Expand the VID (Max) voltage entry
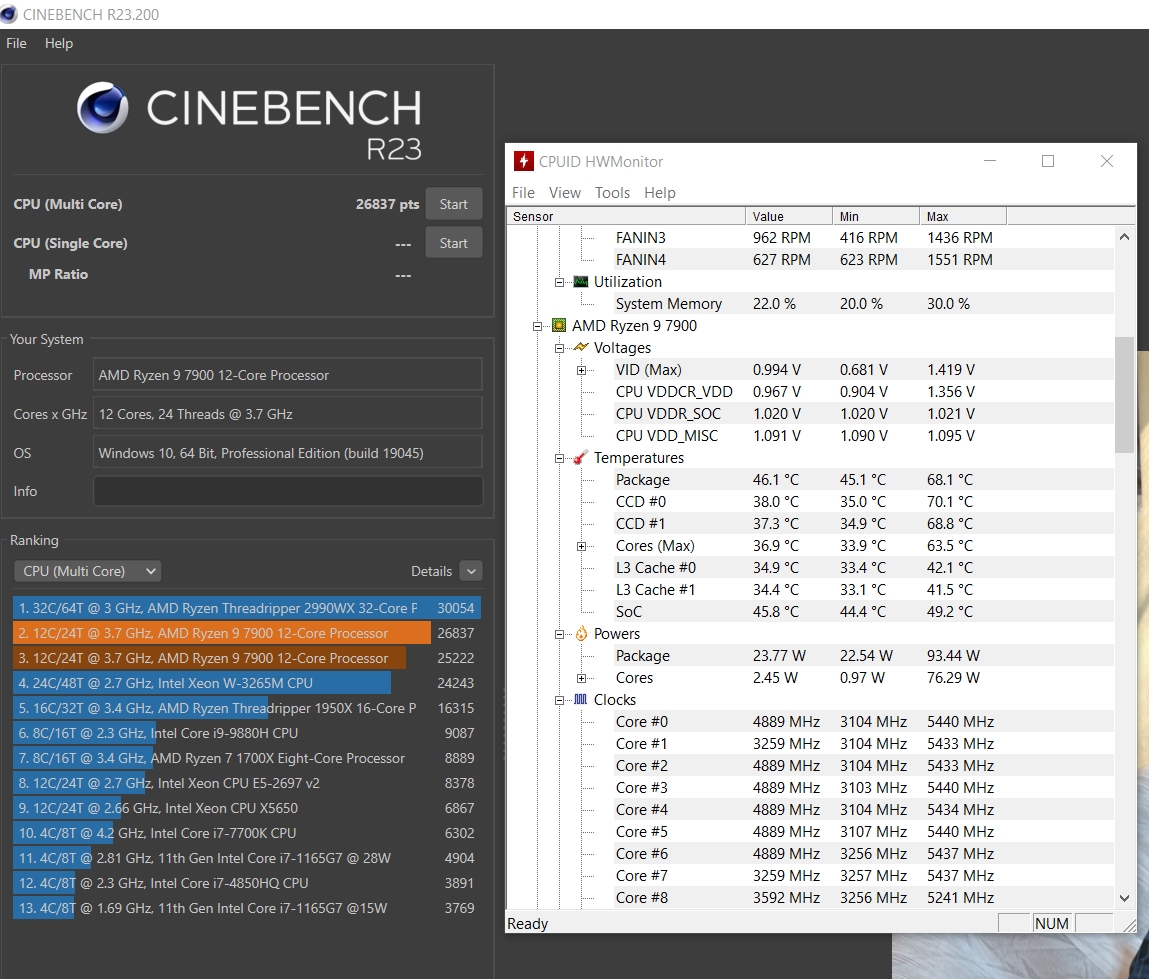 coord(582,370)
